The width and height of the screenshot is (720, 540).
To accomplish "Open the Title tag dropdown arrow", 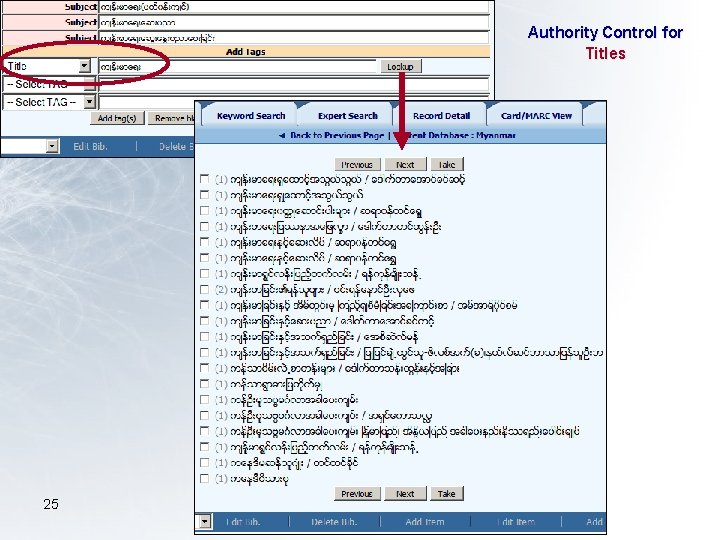I will coord(84,66).
